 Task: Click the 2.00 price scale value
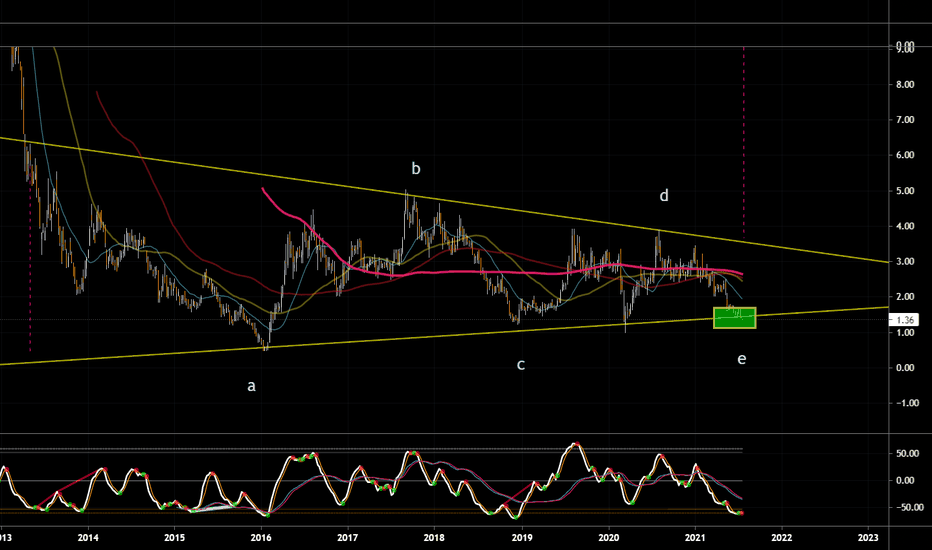coord(905,297)
